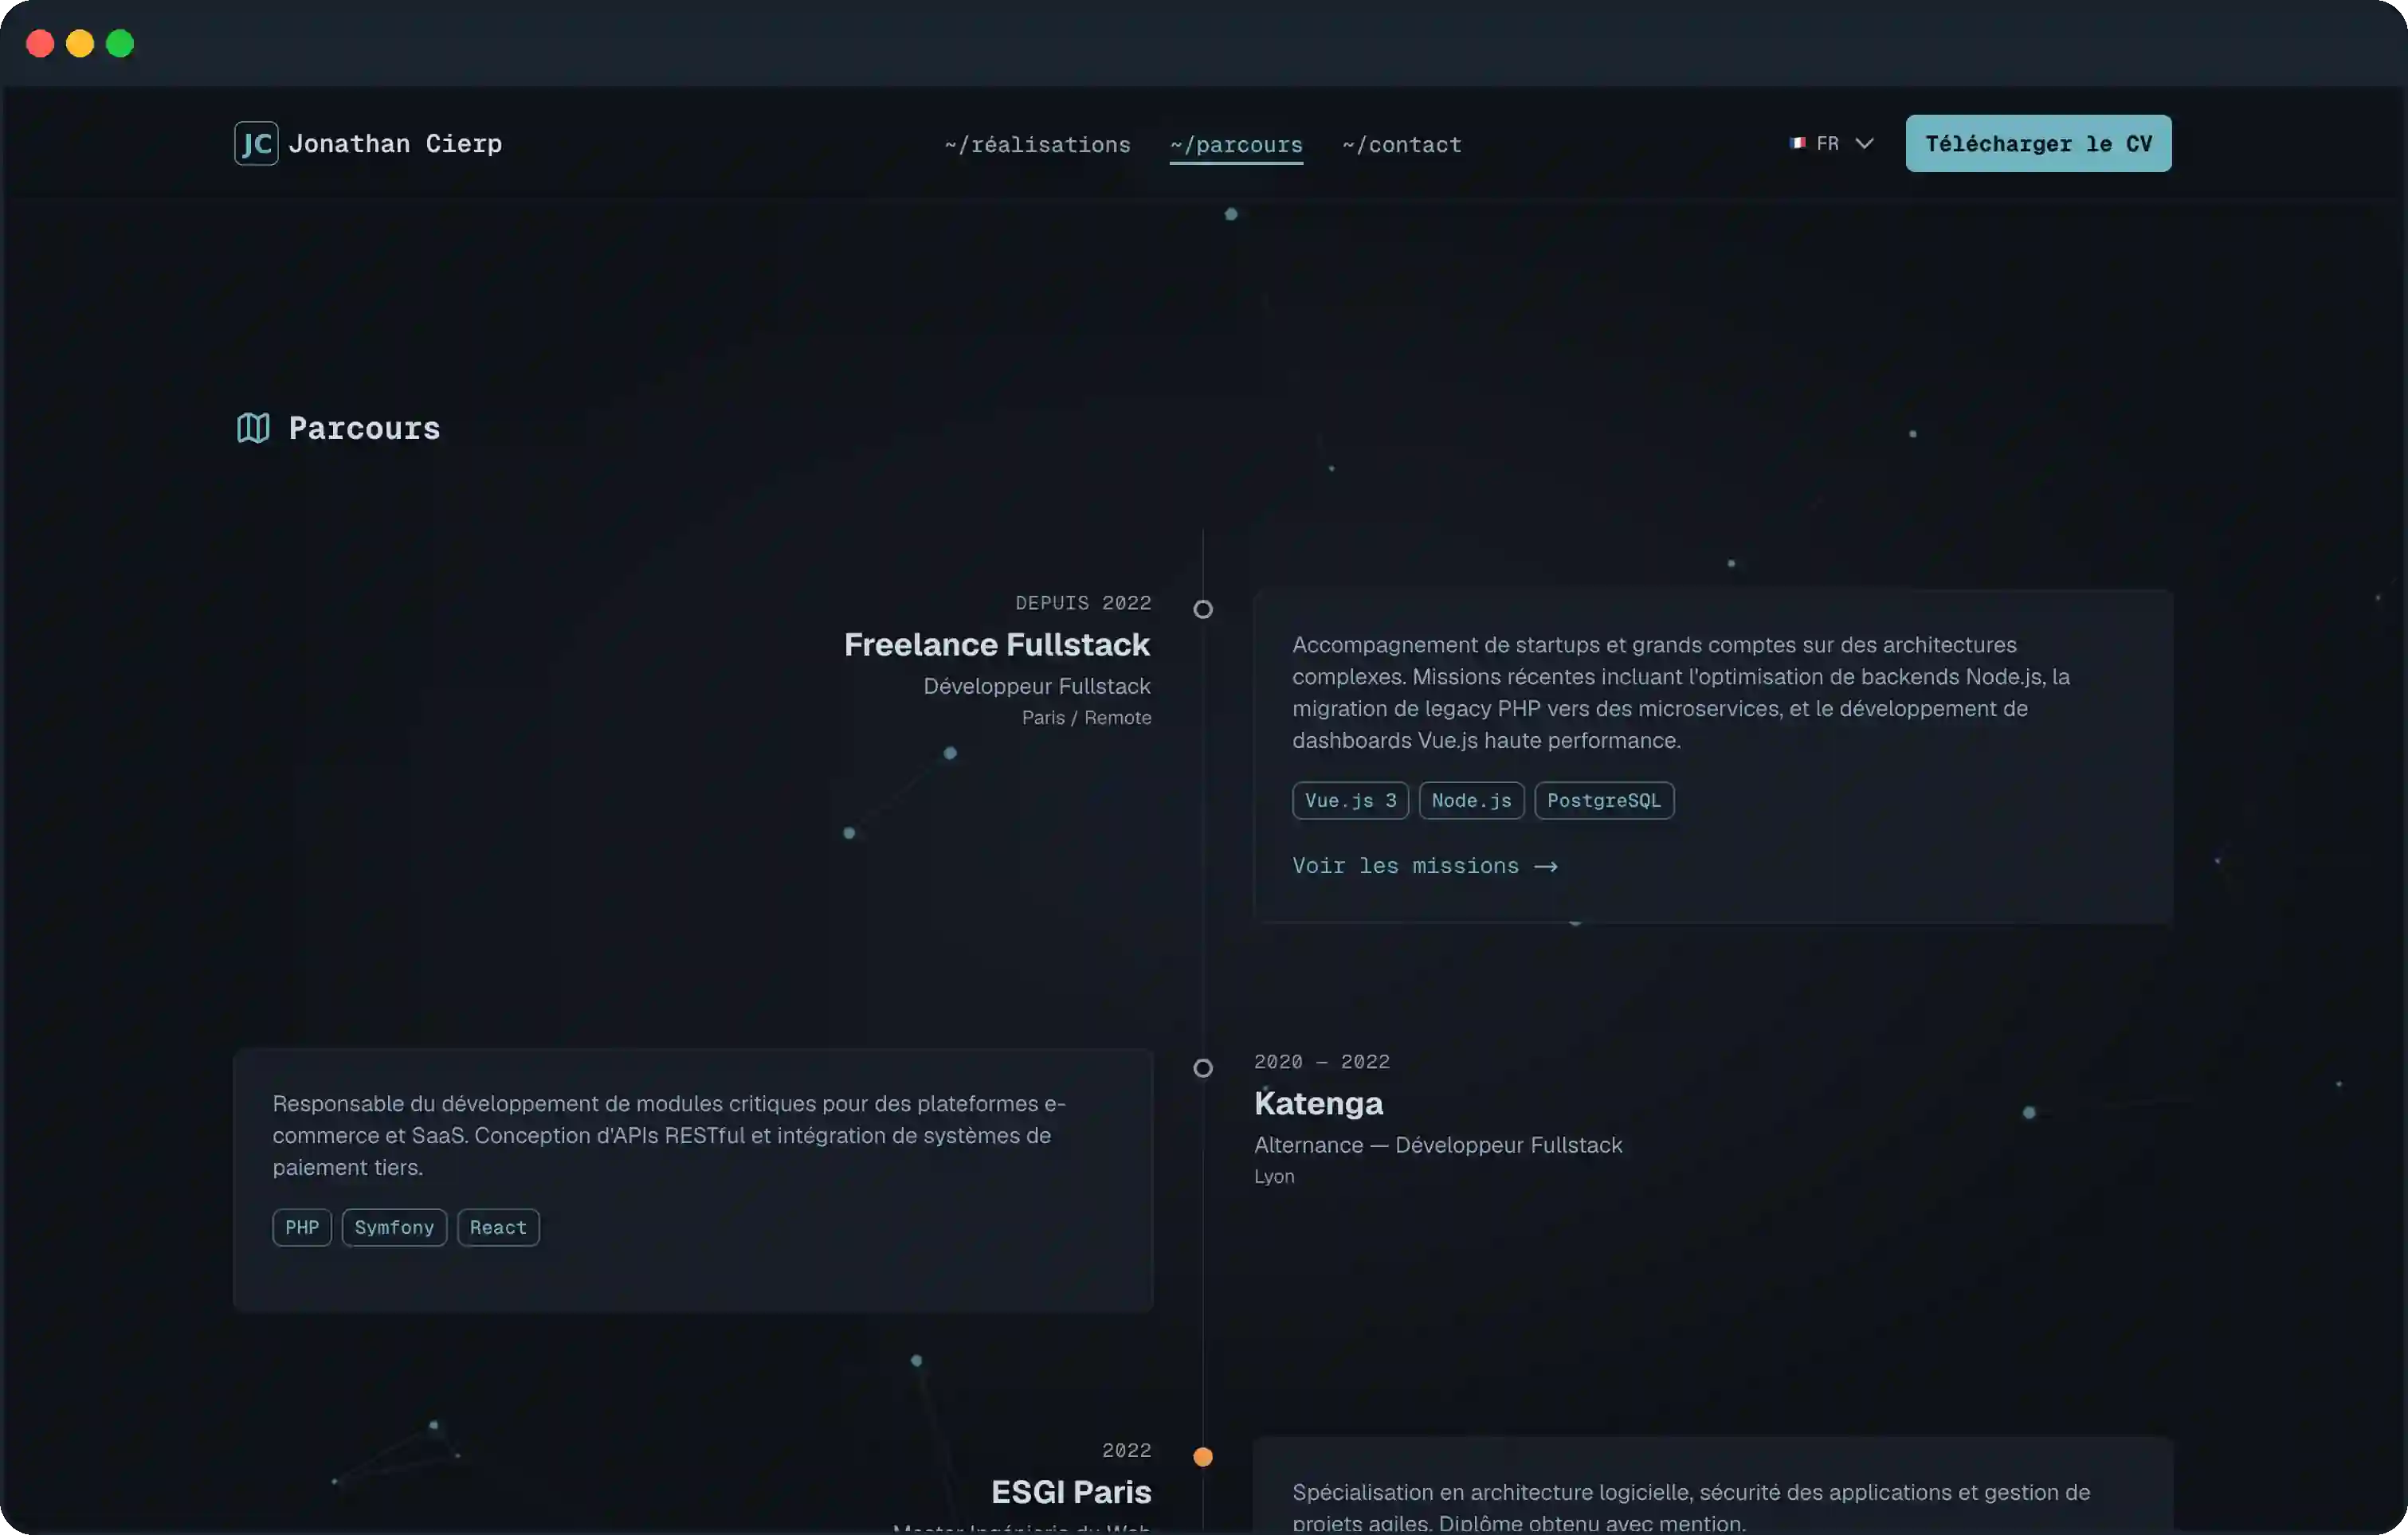Click the JC logo icon
This screenshot has height=1535, width=2408.
point(256,144)
